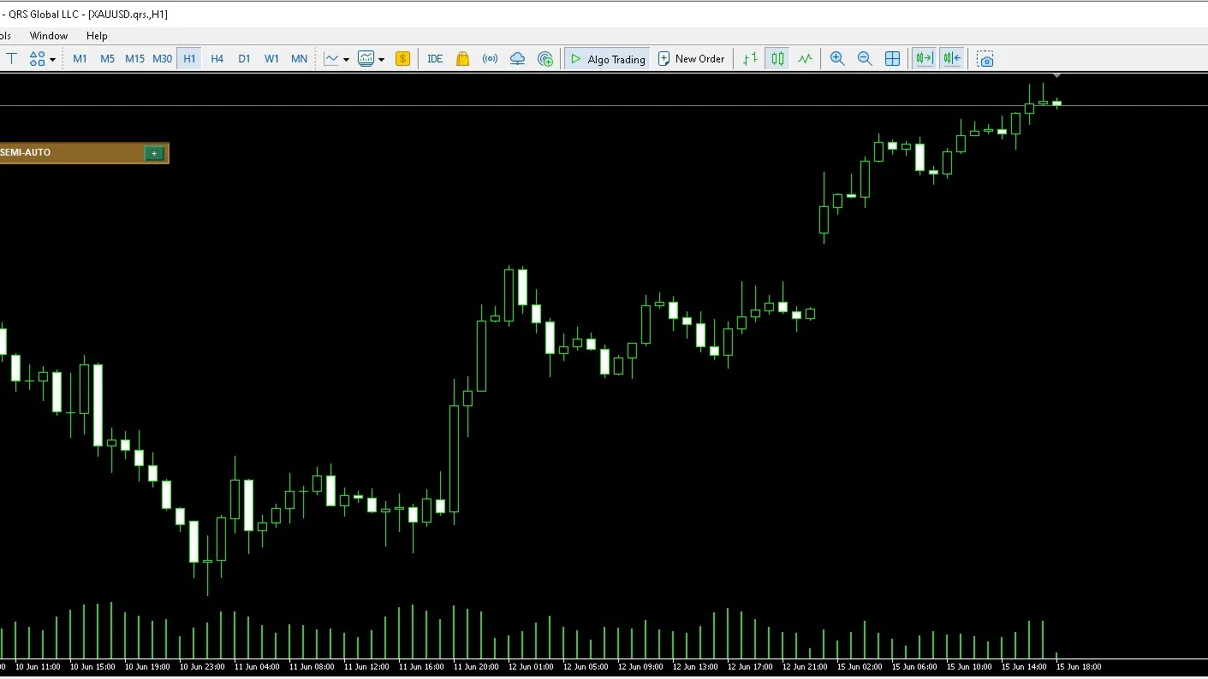This screenshot has width=1208, height=679.
Task: Click the gold dollar sign icon
Action: click(x=402, y=59)
